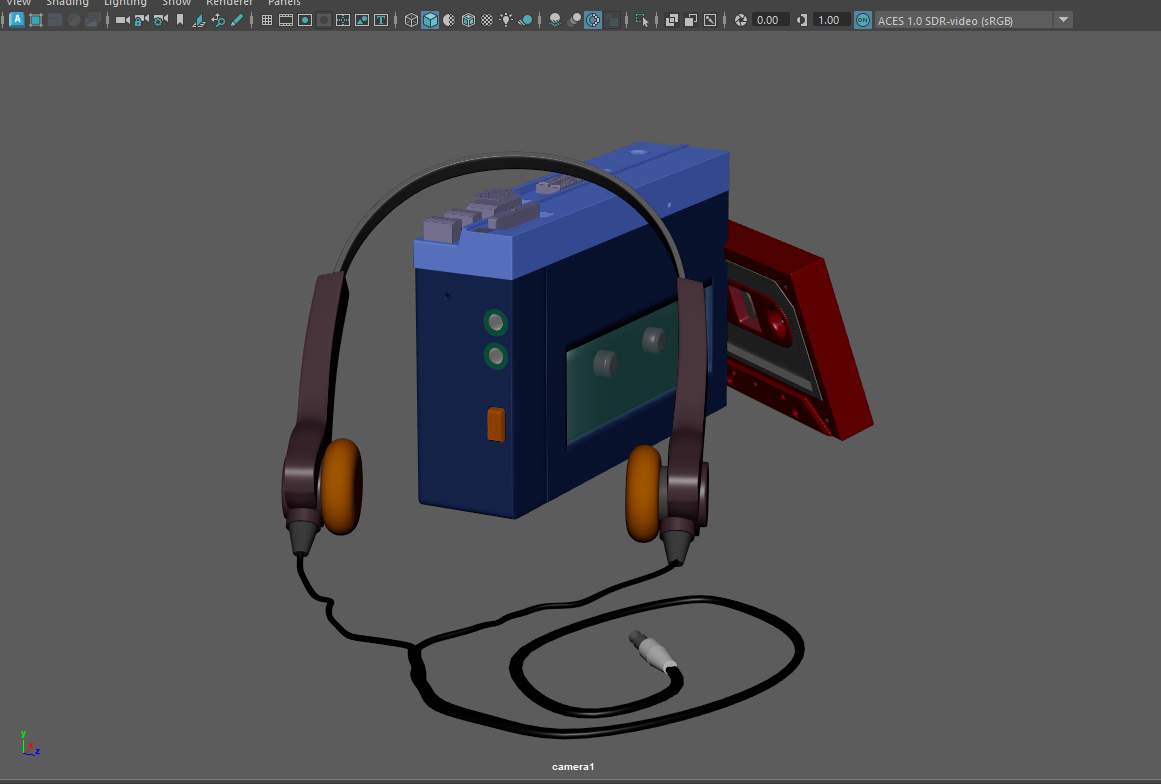This screenshot has height=784, width=1161.
Task: Enable Wireframe on Shaded icon
Action: [x=468, y=20]
